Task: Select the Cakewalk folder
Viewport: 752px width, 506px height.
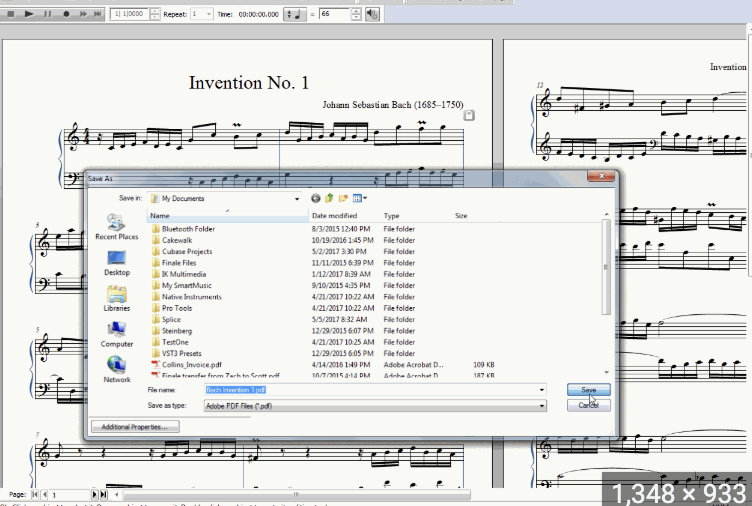Action: pyautogui.click(x=176, y=240)
